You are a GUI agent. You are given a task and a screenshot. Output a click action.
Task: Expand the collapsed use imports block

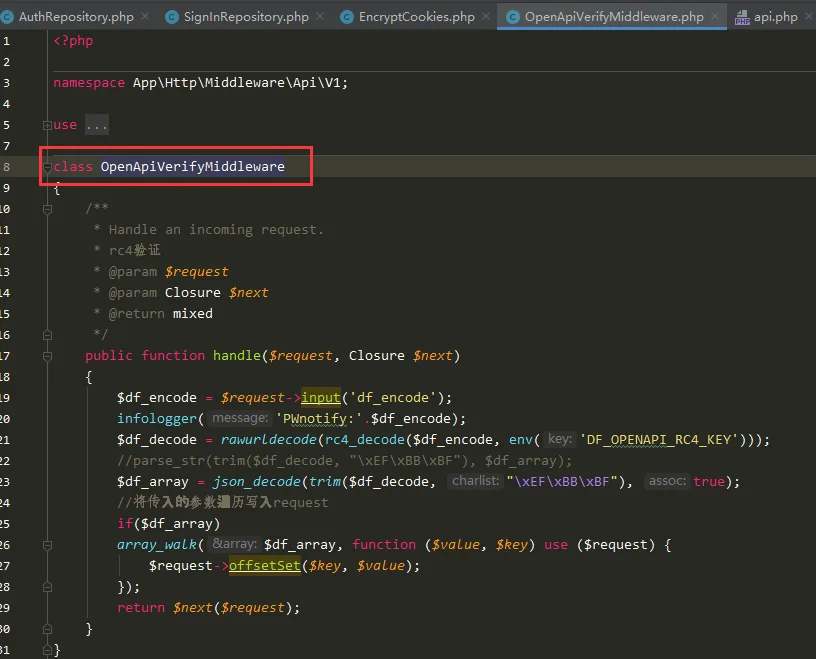tap(46, 125)
